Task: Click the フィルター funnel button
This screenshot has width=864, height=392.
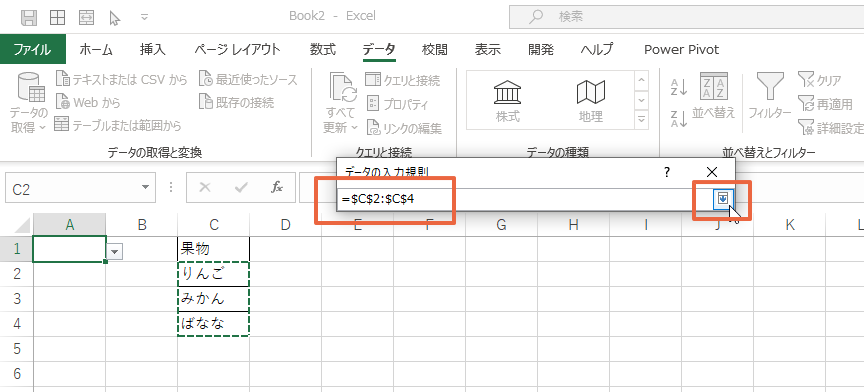Action: click(770, 96)
